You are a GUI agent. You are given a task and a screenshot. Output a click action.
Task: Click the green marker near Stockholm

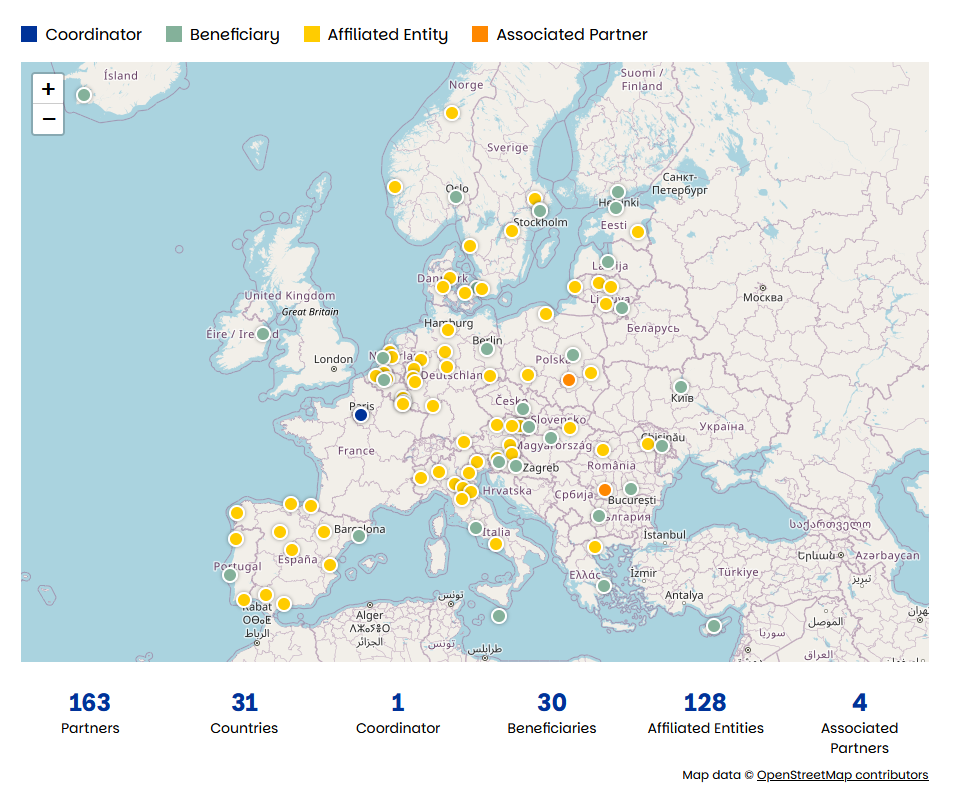click(x=540, y=211)
